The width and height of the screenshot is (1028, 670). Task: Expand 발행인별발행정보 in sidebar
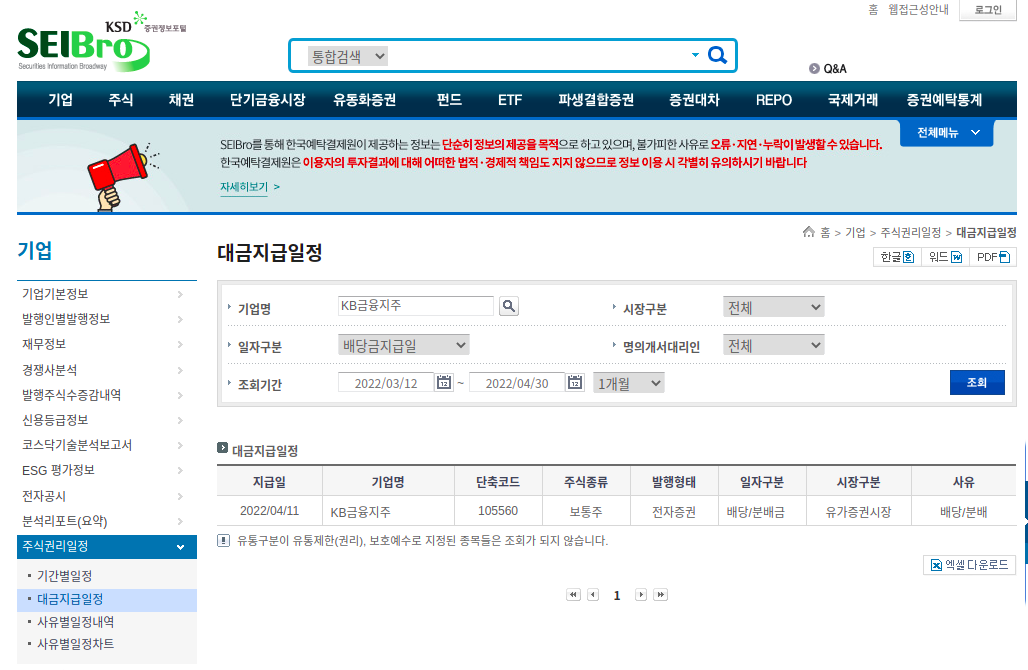point(107,319)
